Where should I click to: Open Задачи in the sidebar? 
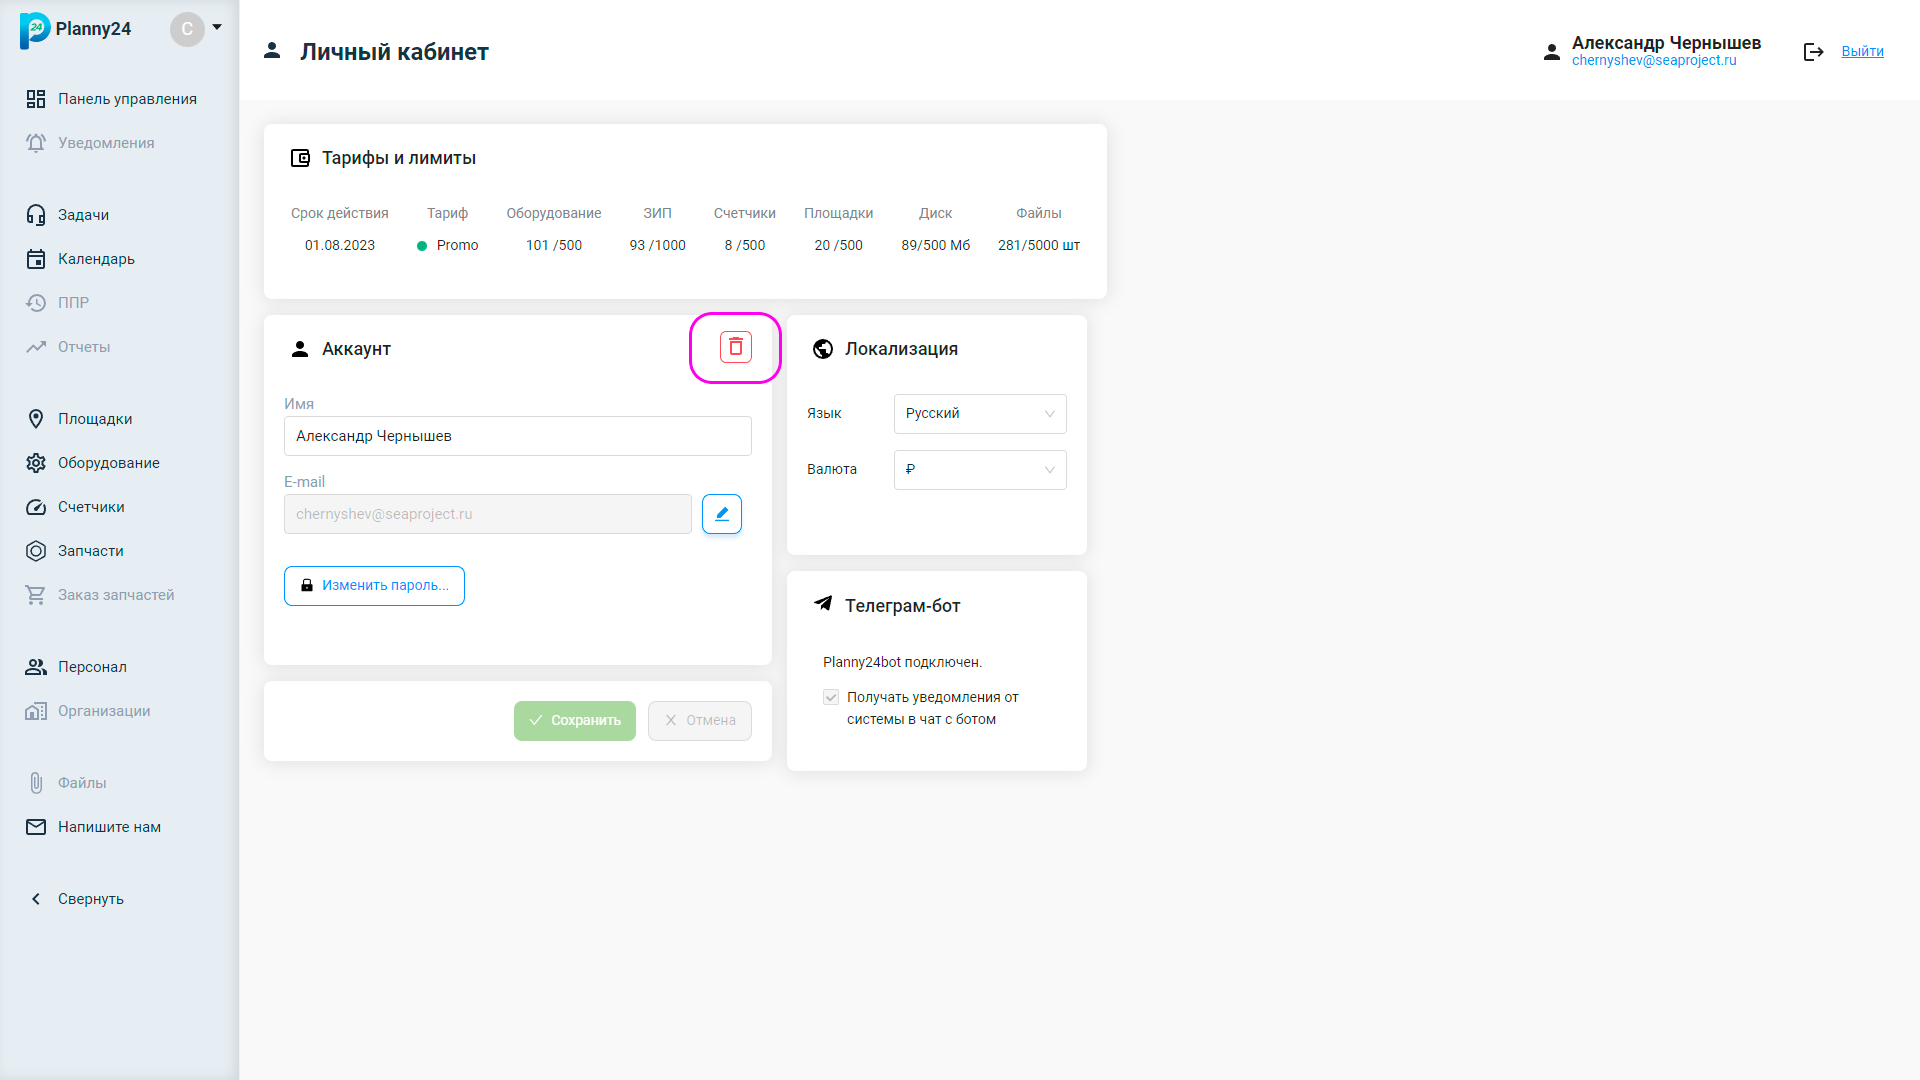coord(83,215)
